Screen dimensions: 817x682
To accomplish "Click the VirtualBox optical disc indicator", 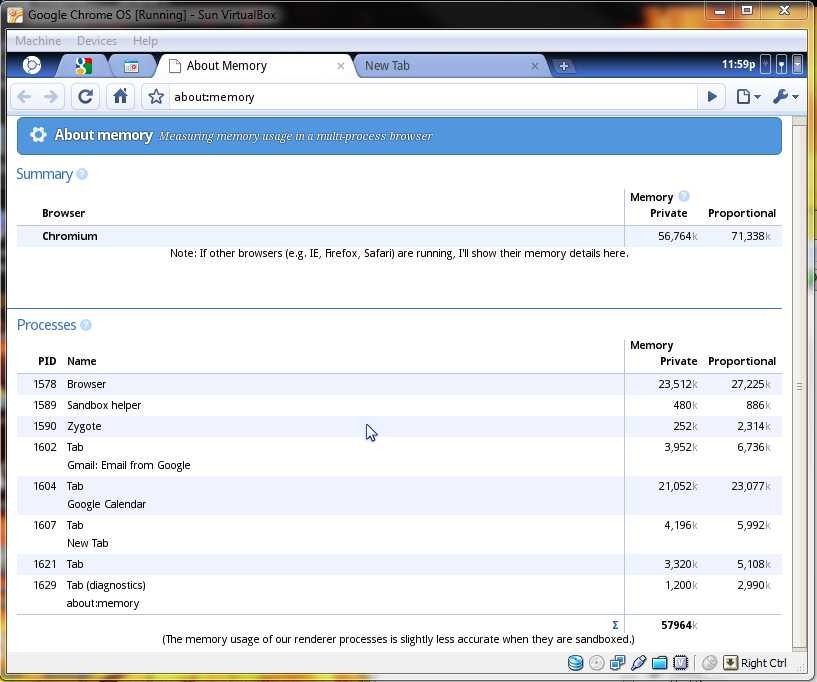I will [597, 663].
